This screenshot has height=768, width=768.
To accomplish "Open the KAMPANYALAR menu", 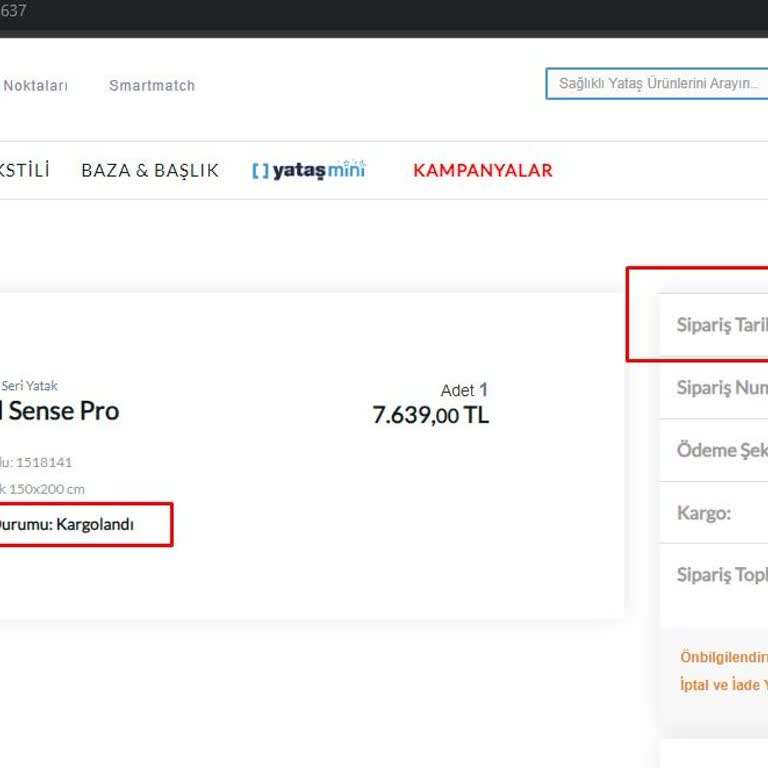I will pyautogui.click(x=482, y=170).
